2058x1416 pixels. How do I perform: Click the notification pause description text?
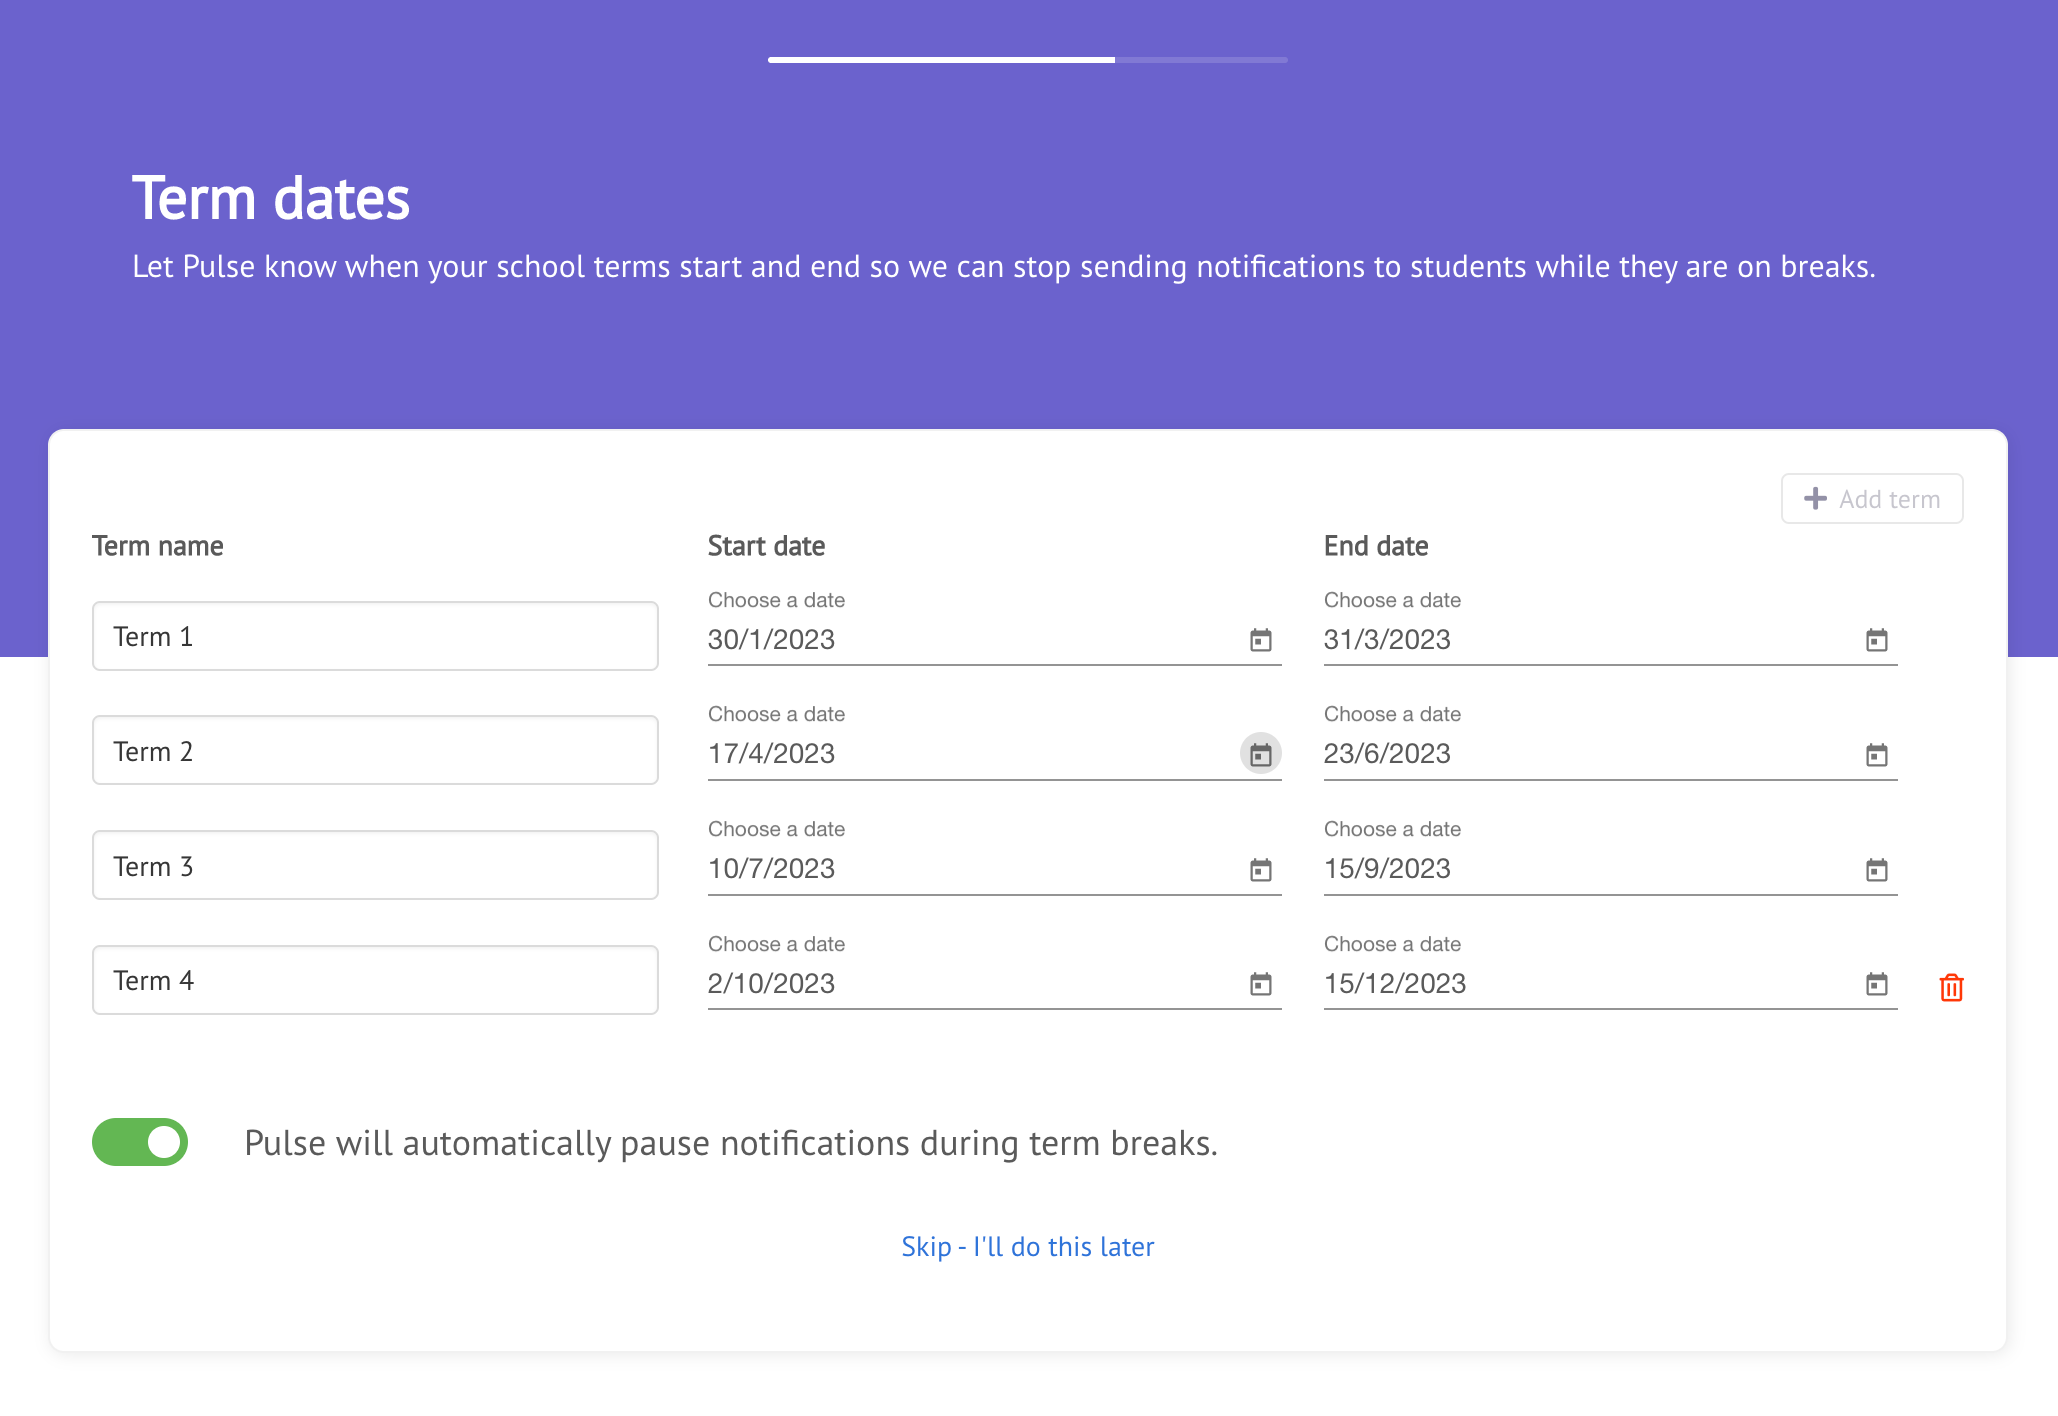731,1143
